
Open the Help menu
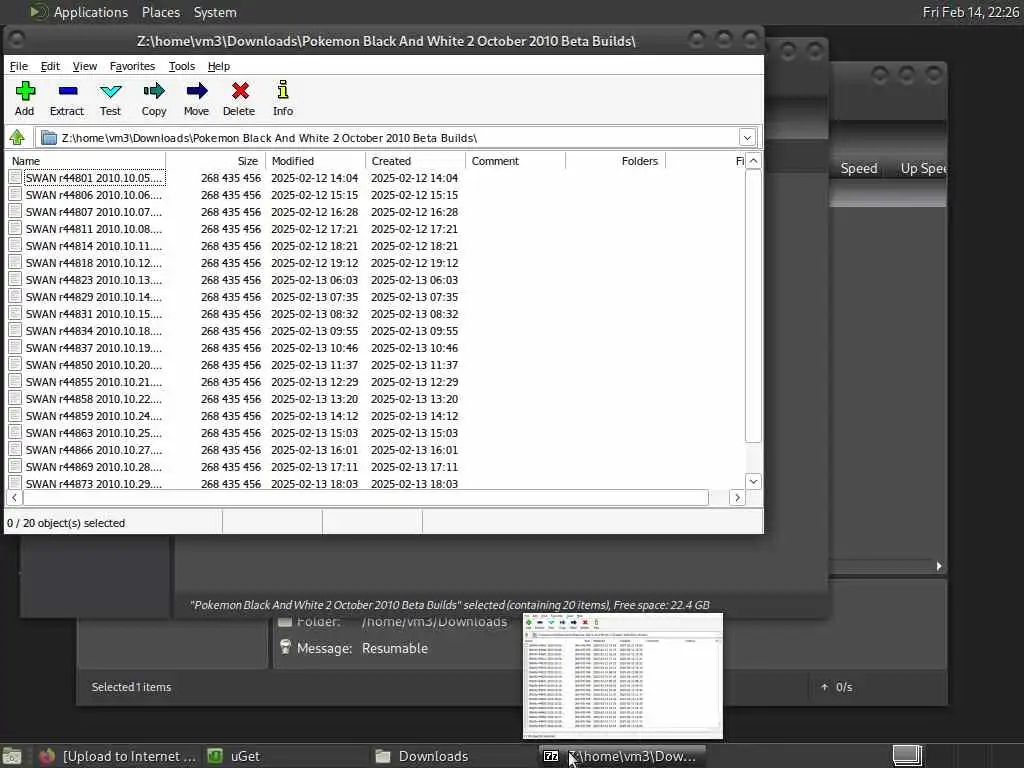(219, 66)
